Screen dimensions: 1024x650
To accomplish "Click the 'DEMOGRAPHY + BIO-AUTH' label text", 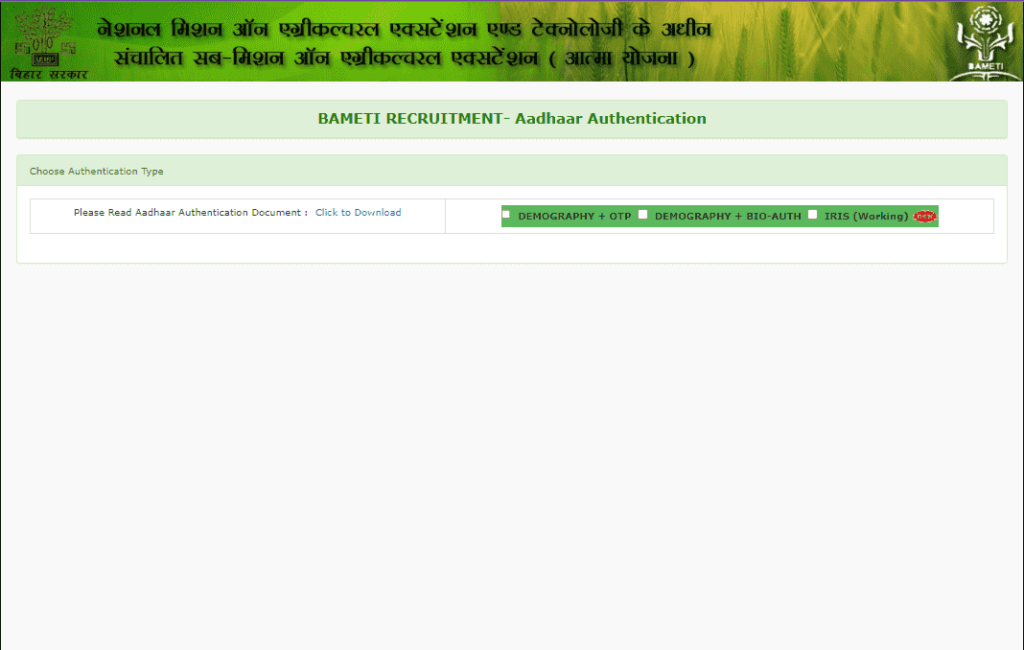I will click(727, 216).
